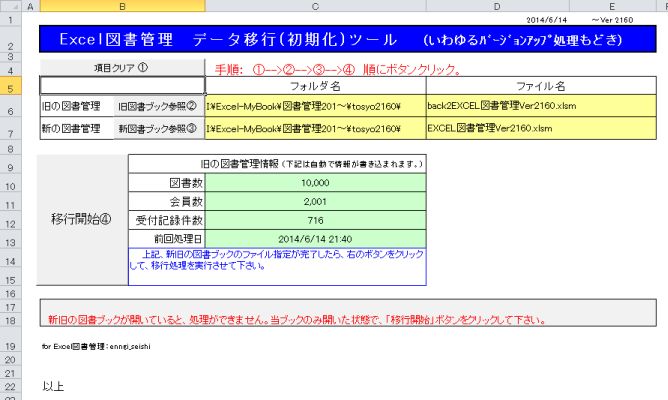
Task: Click the select-all corner of the sheet
Action: 11,6
